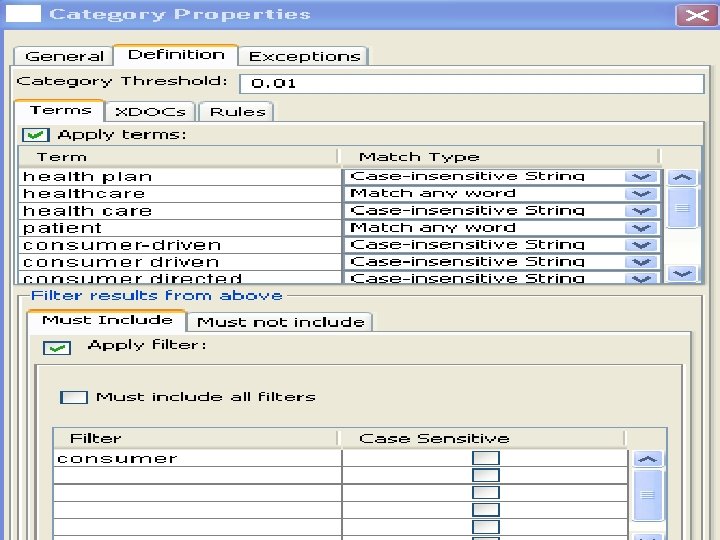The image size is (720, 540).
Task: Open match type dropdown for 'healthcare'
Action: pyautogui.click(x=641, y=194)
